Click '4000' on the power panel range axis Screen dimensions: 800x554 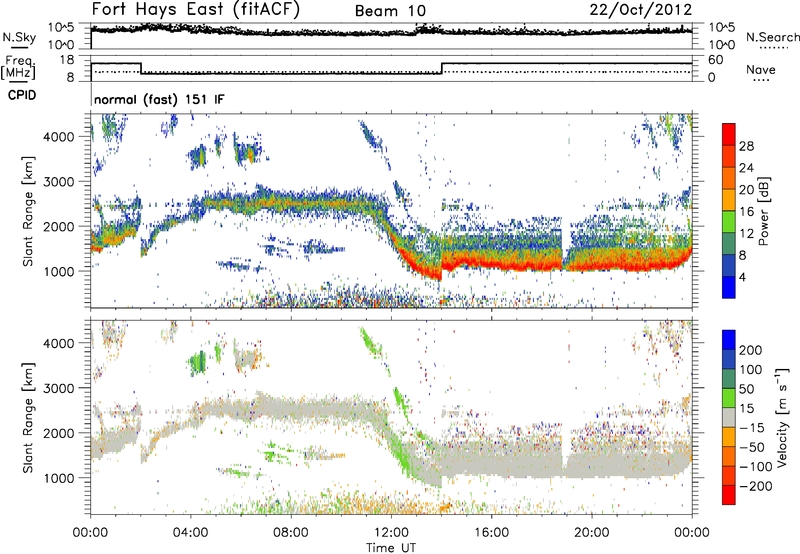(x=58, y=137)
